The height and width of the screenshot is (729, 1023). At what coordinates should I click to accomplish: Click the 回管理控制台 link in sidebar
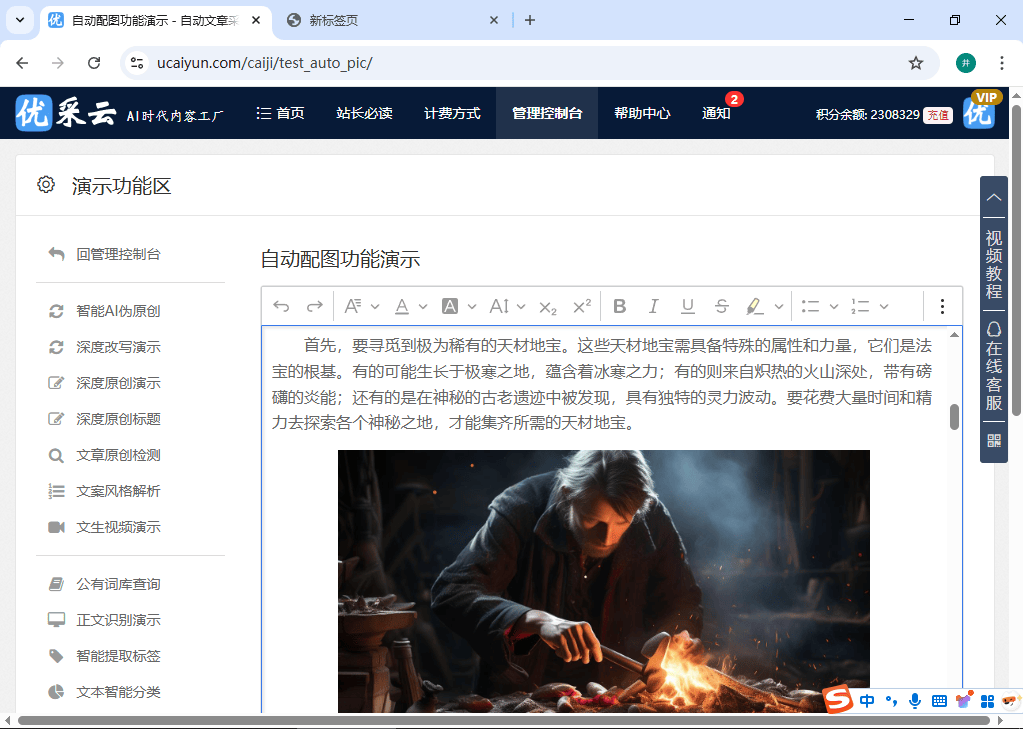click(113, 254)
